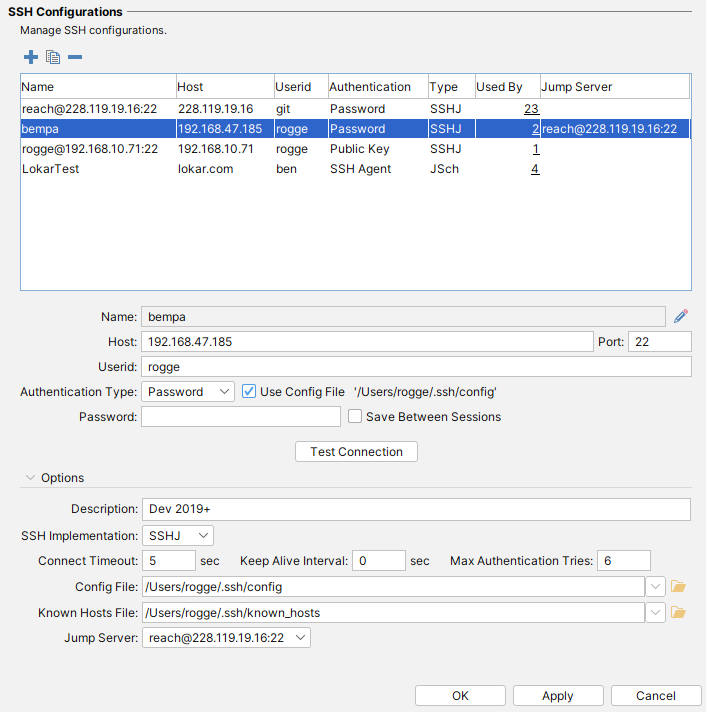Click into the Password input field
Viewport: 706px width, 712px height.
point(241,417)
